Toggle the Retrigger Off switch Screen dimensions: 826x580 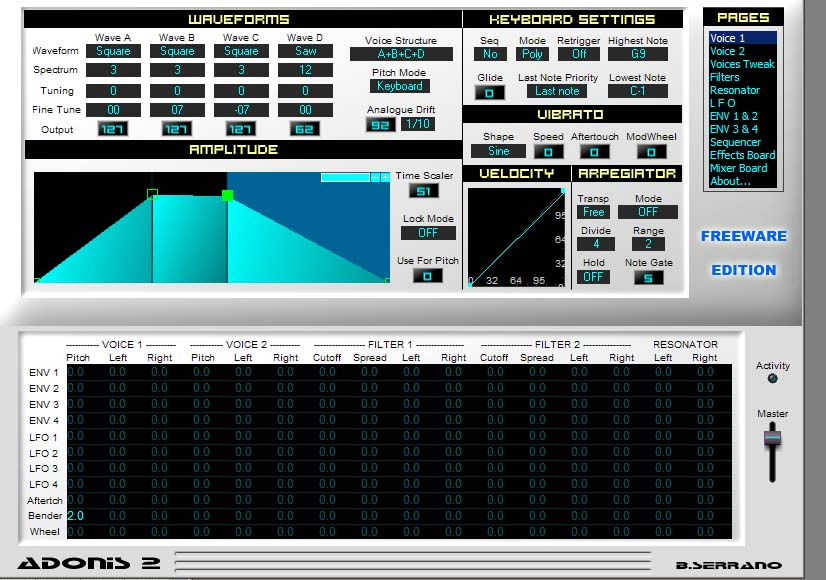tap(579, 54)
